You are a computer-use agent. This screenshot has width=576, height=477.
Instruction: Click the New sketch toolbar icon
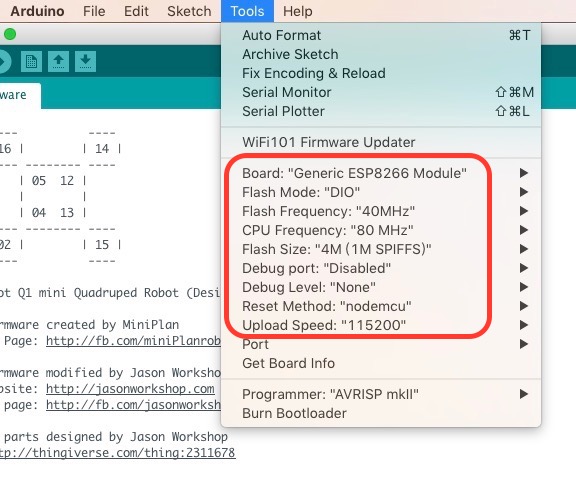31,61
